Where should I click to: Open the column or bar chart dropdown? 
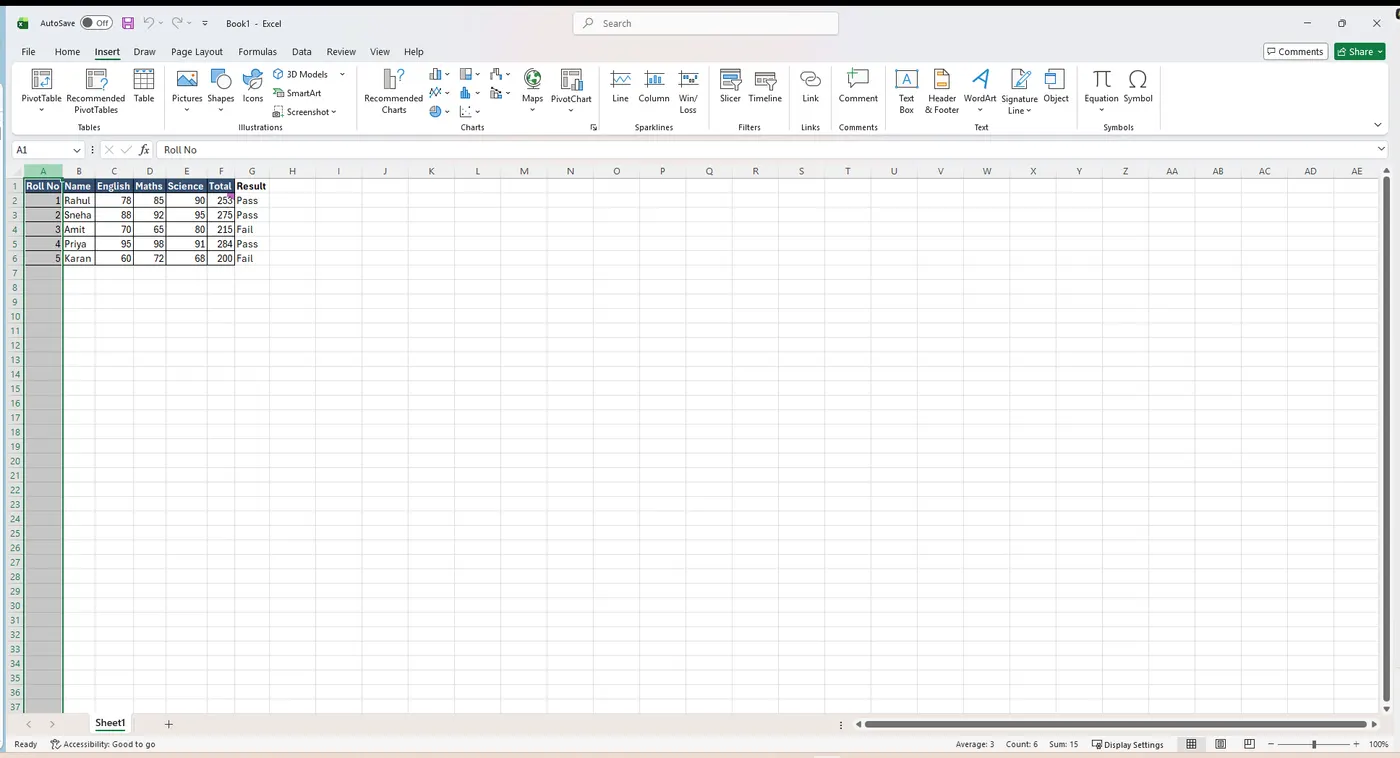click(x=440, y=74)
